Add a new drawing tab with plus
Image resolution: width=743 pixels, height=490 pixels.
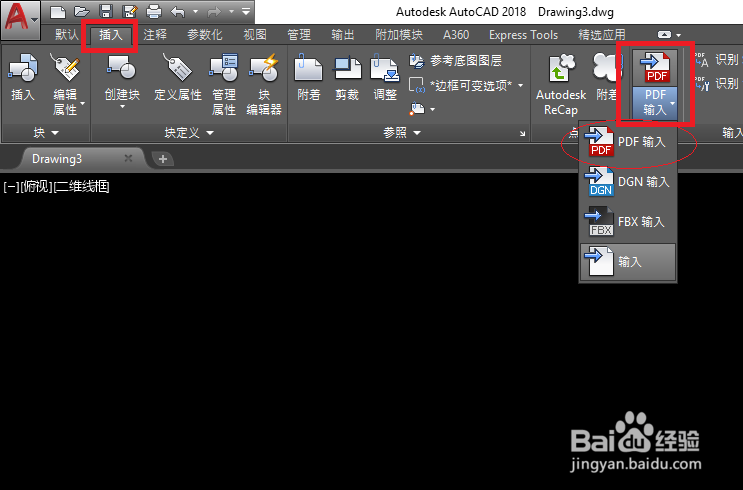point(163,159)
